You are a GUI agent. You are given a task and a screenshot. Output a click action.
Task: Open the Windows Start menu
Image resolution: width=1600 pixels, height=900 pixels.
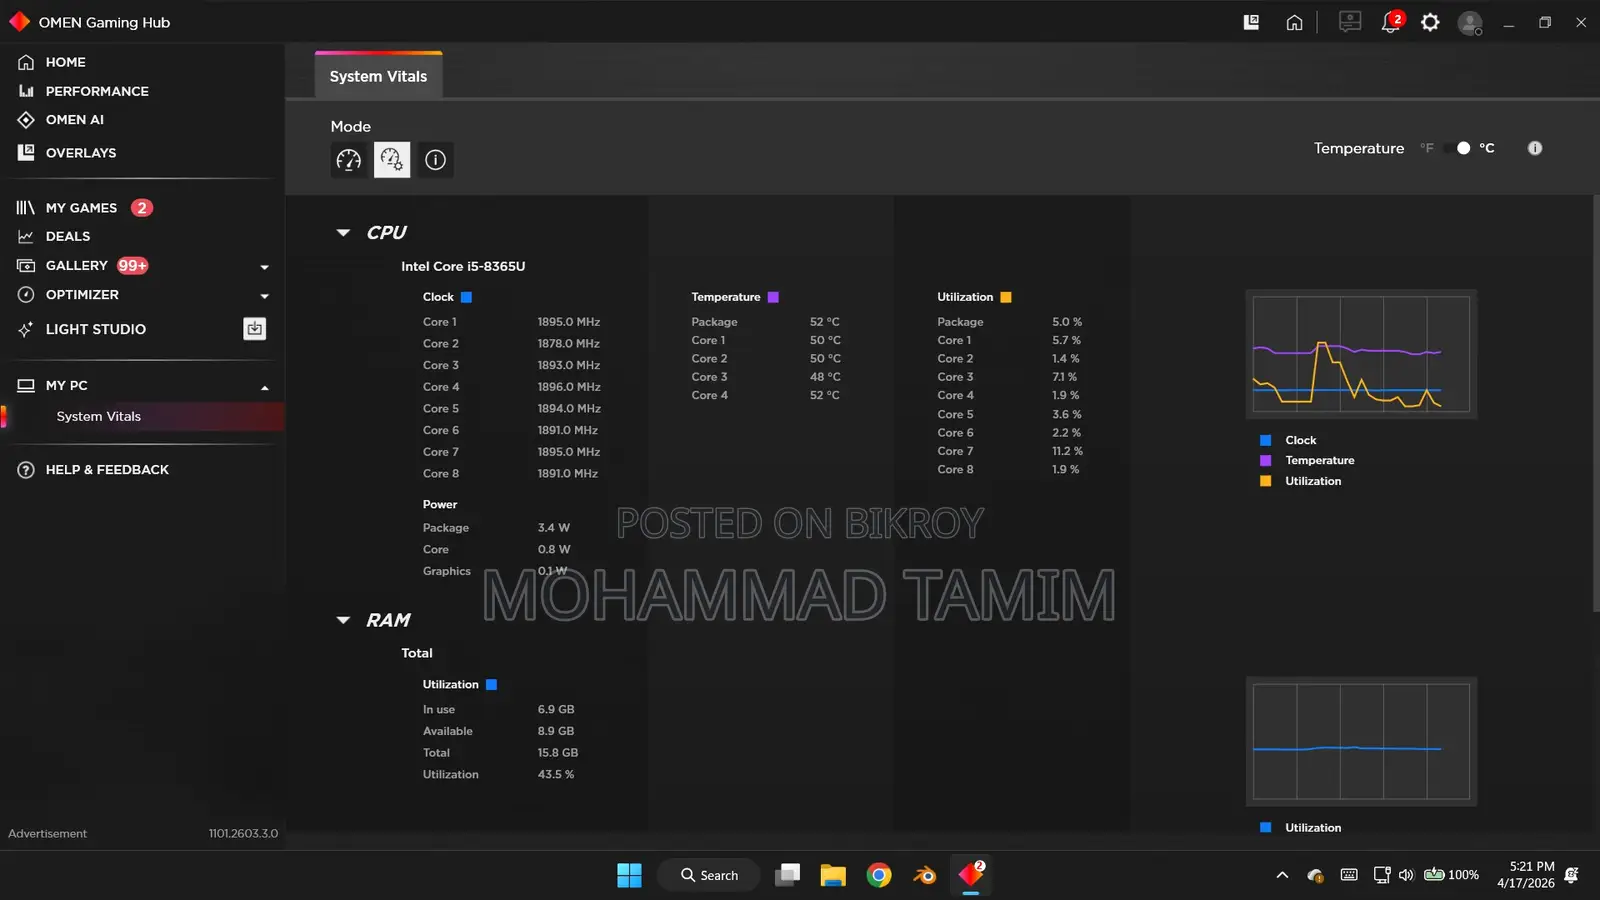coord(629,875)
